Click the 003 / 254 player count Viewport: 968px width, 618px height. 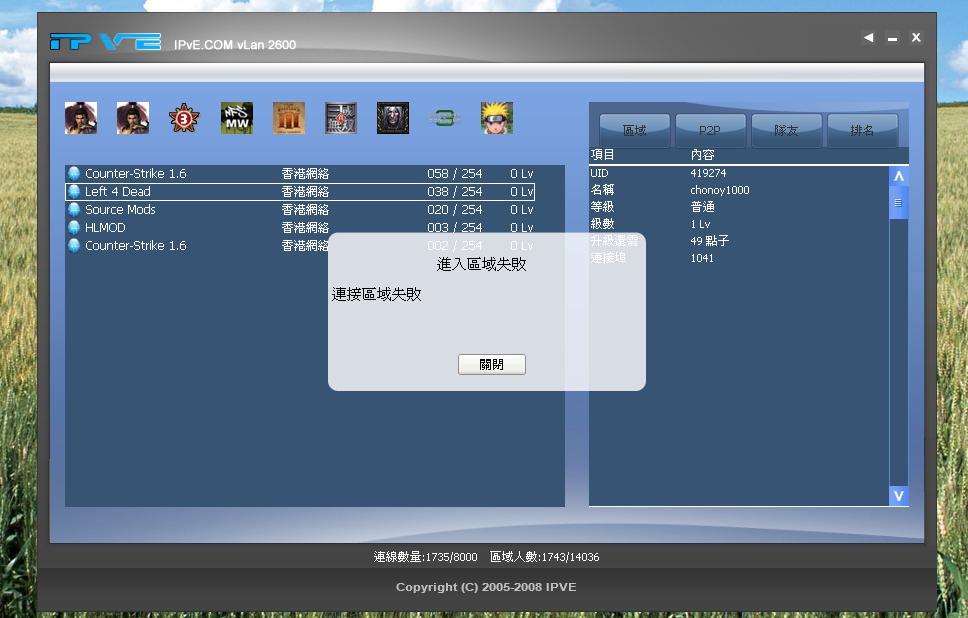(455, 227)
